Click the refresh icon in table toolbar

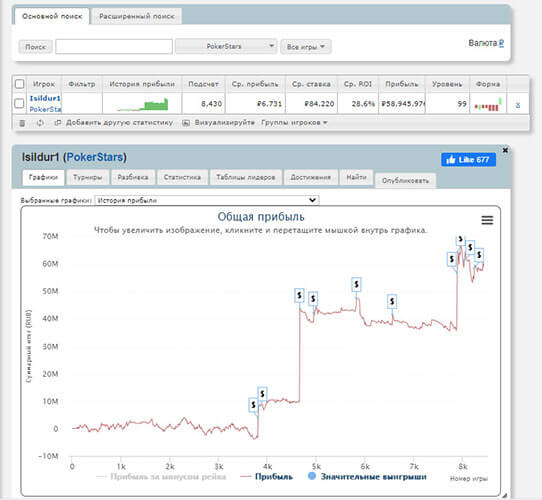pos(40,123)
